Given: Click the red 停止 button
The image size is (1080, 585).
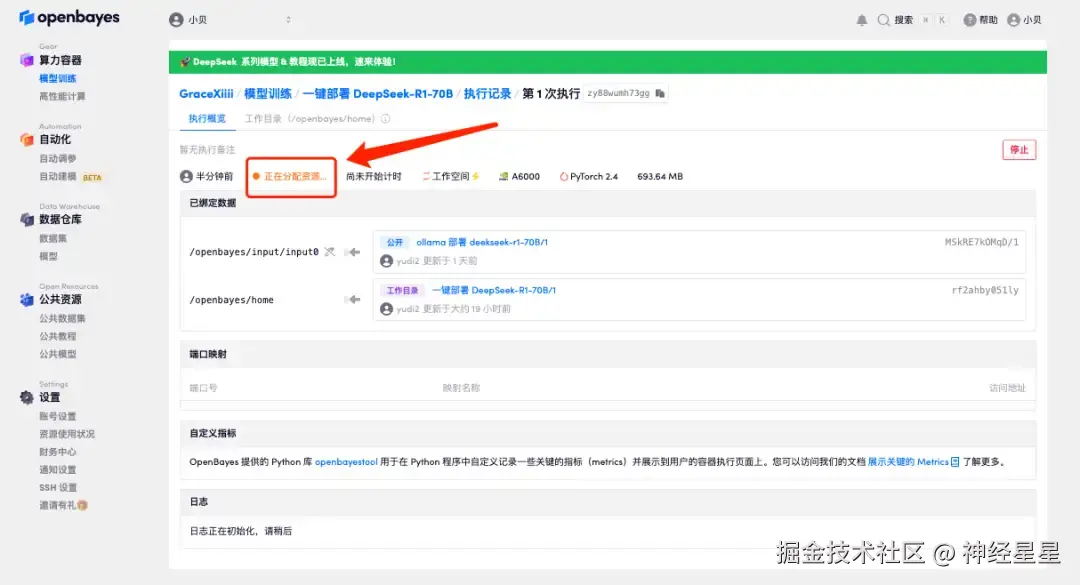Looking at the screenshot, I should [x=1019, y=150].
